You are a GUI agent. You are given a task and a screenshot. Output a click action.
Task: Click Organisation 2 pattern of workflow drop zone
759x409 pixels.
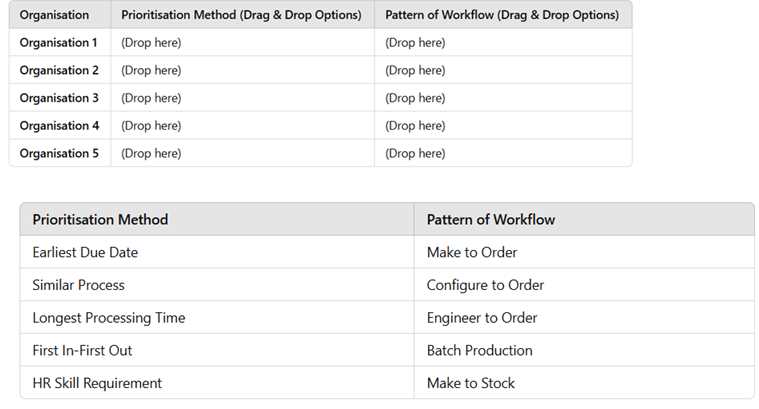(415, 71)
